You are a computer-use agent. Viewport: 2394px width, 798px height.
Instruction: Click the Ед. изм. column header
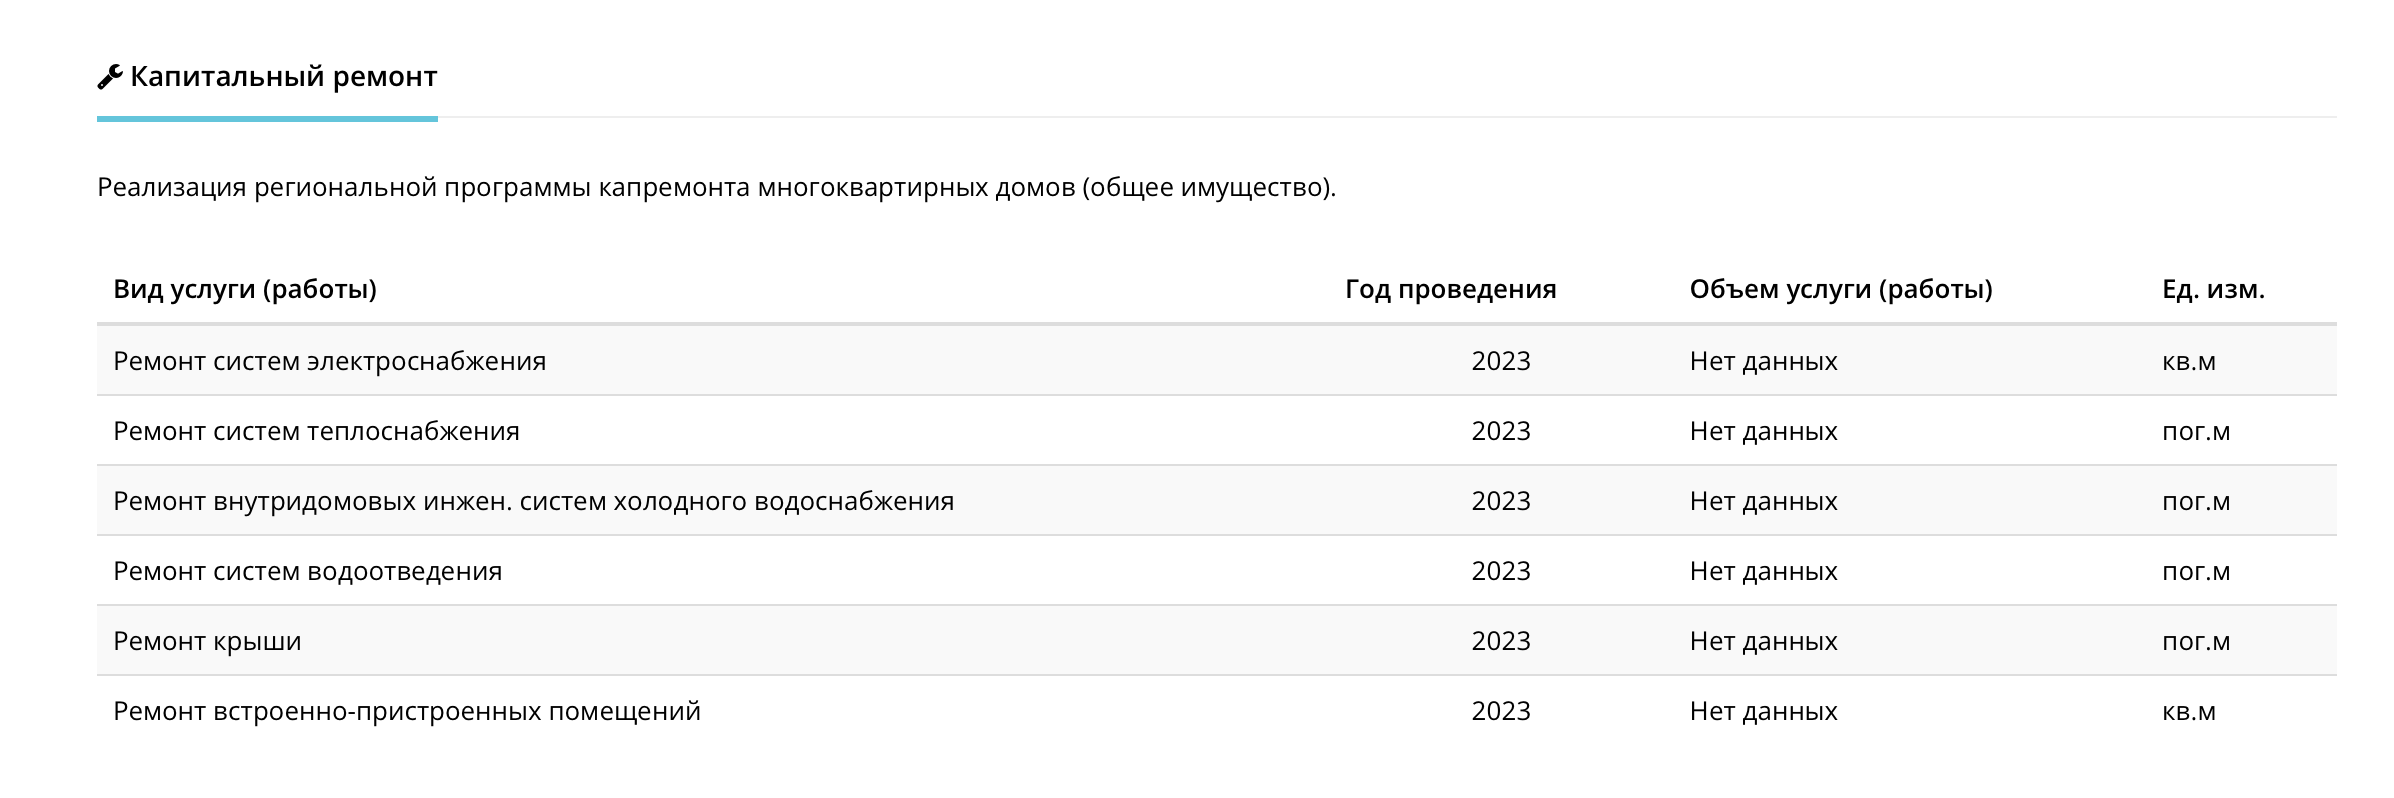pos(2213,290)
